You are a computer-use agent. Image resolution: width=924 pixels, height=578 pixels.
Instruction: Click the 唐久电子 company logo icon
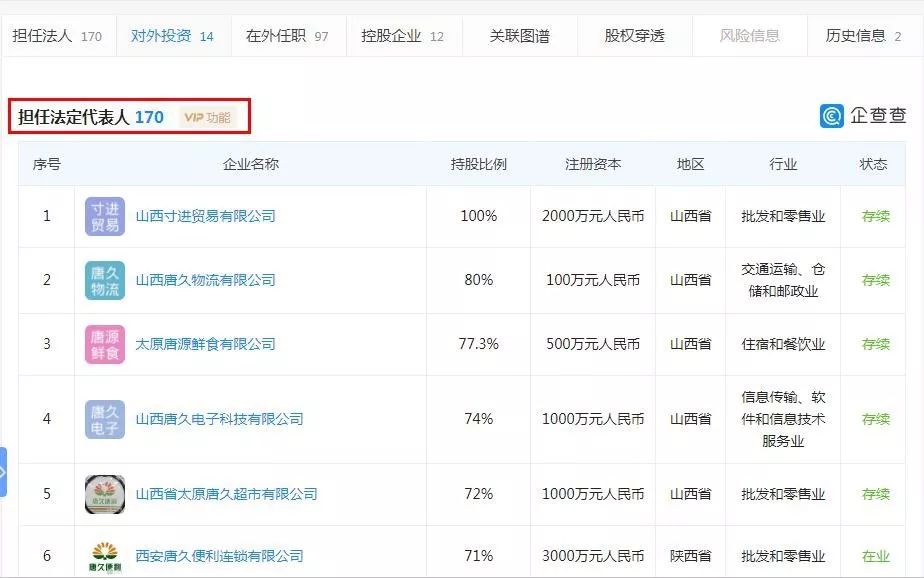(x=107, y=419)
